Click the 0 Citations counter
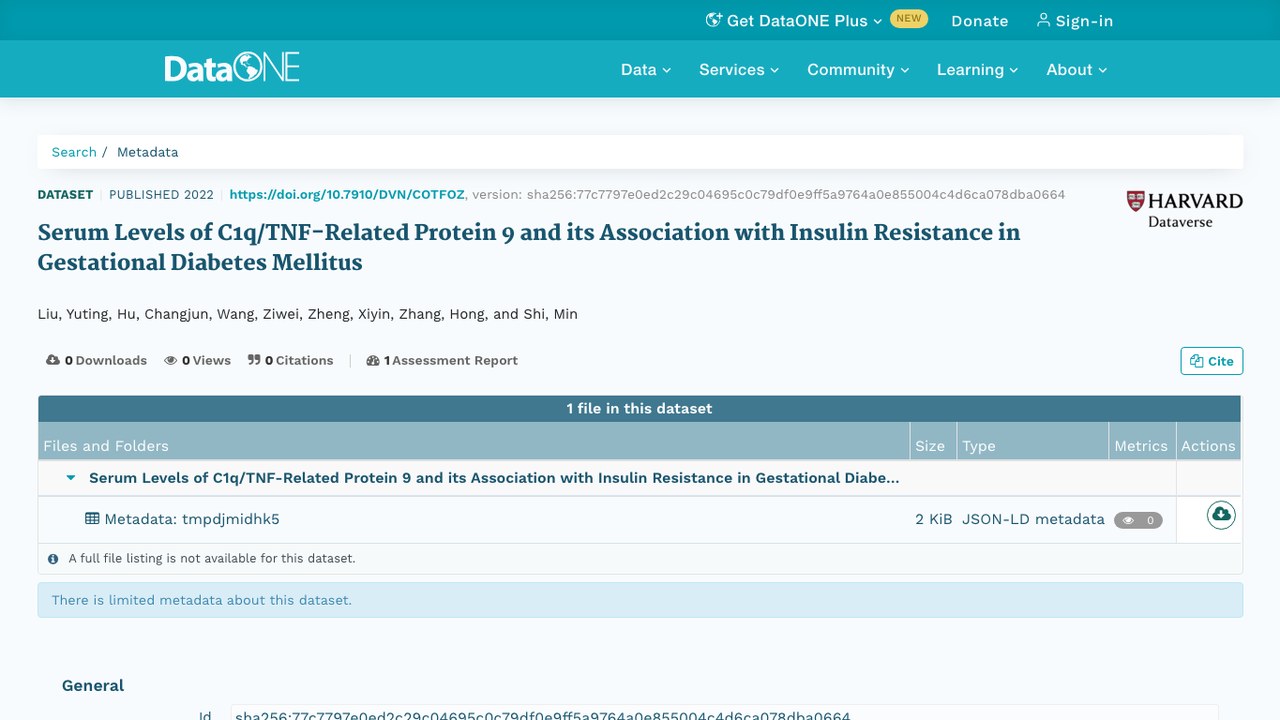This screenshot has height=720, width=1280. click(x=291, y=361)
